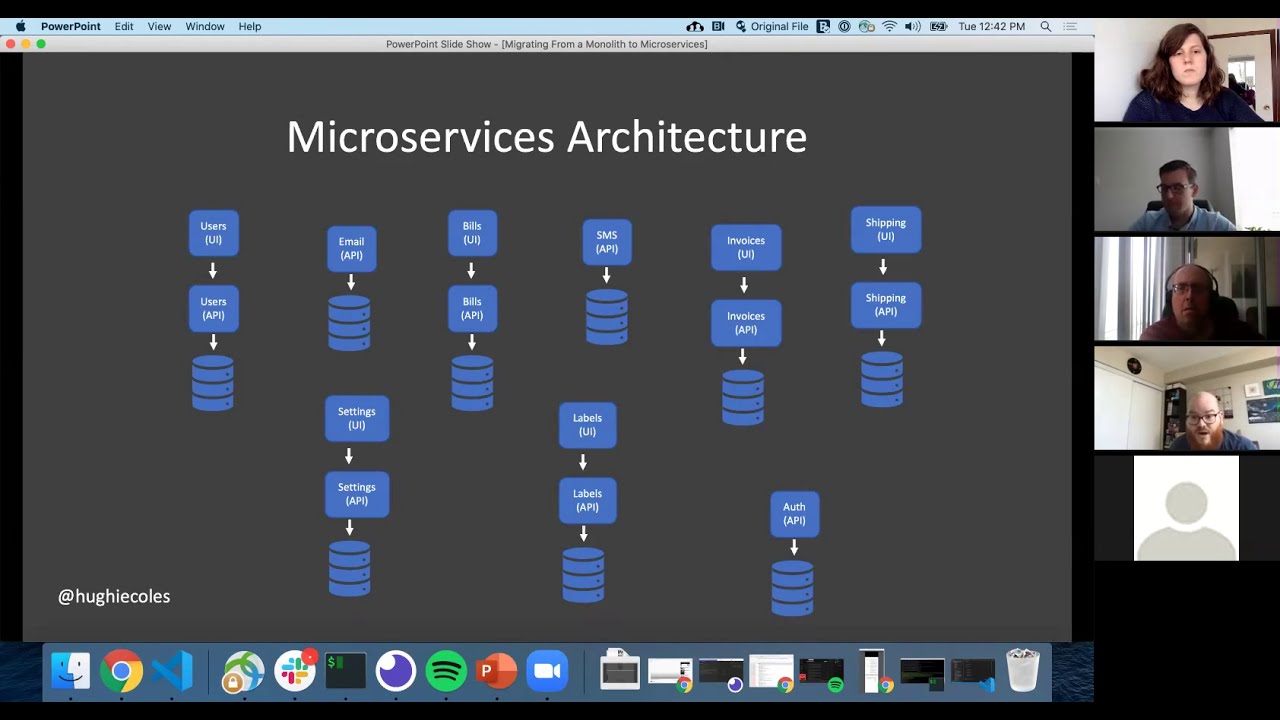Click the Users (UI) box
The width and height of the screenshot is (1280, 720).
(x=213, y=233)
